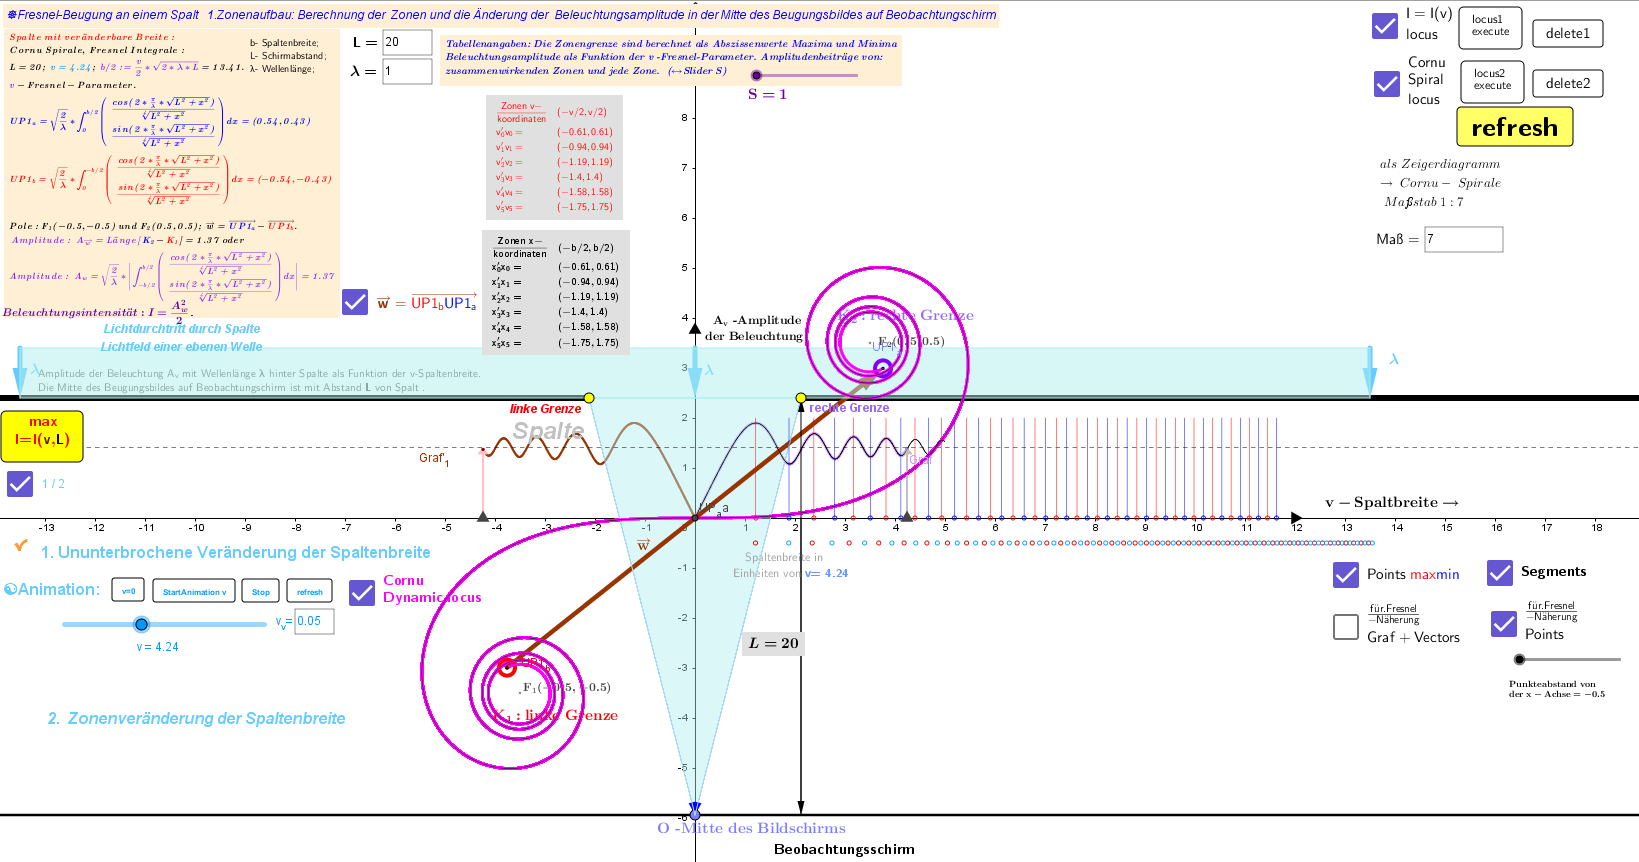The width and height of the screenshot is (1639, 862).
Task: Click the 'L = 20' label on the diagram
Action: click(x=774, y=643)
